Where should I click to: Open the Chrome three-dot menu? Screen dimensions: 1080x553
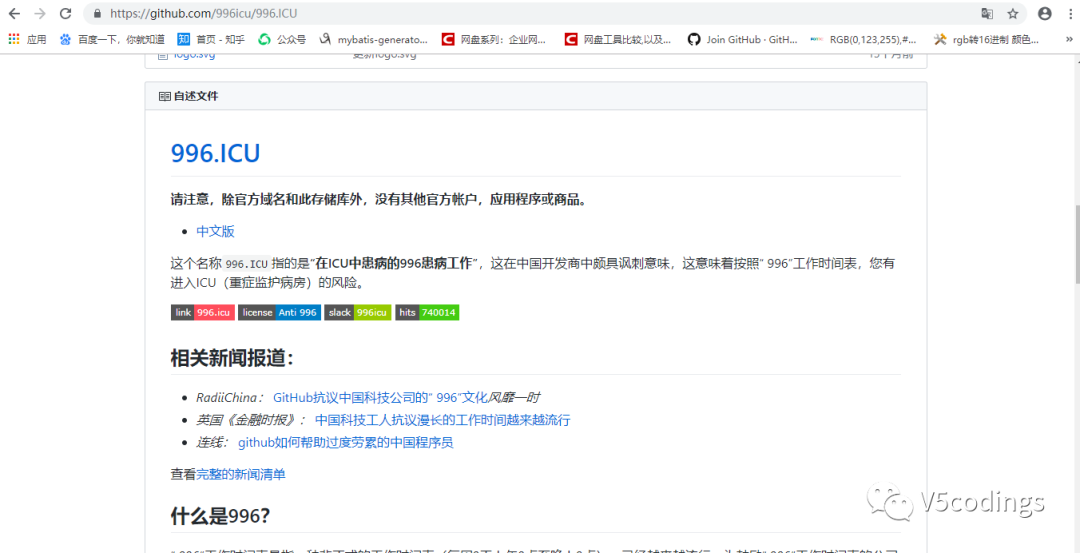pos(1068,14)
